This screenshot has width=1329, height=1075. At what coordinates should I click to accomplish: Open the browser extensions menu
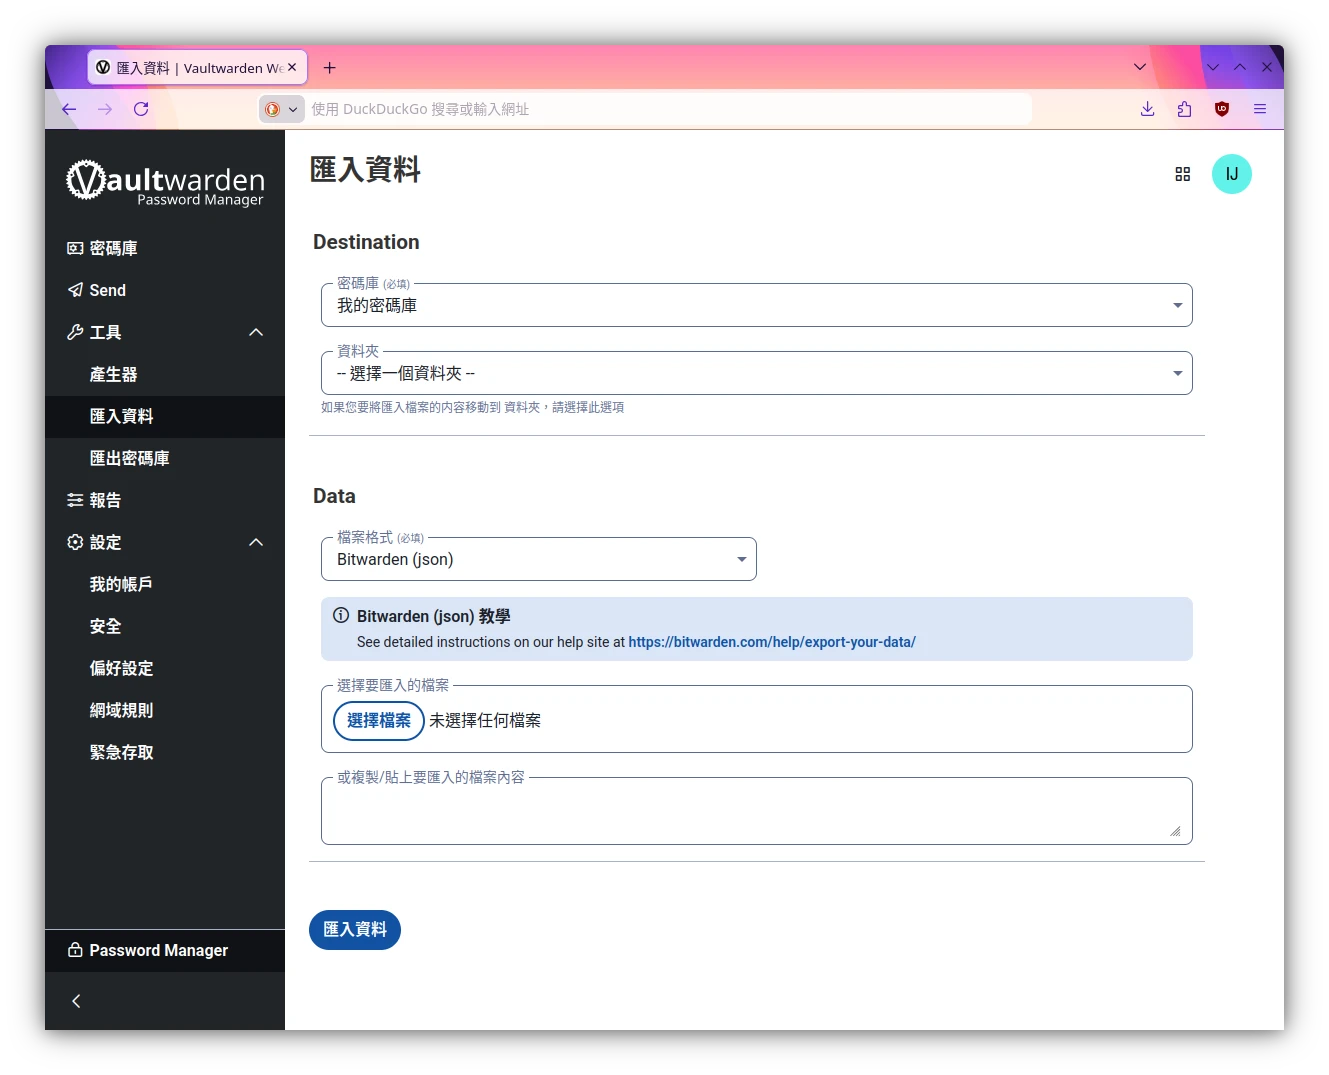click(1185, 109)
